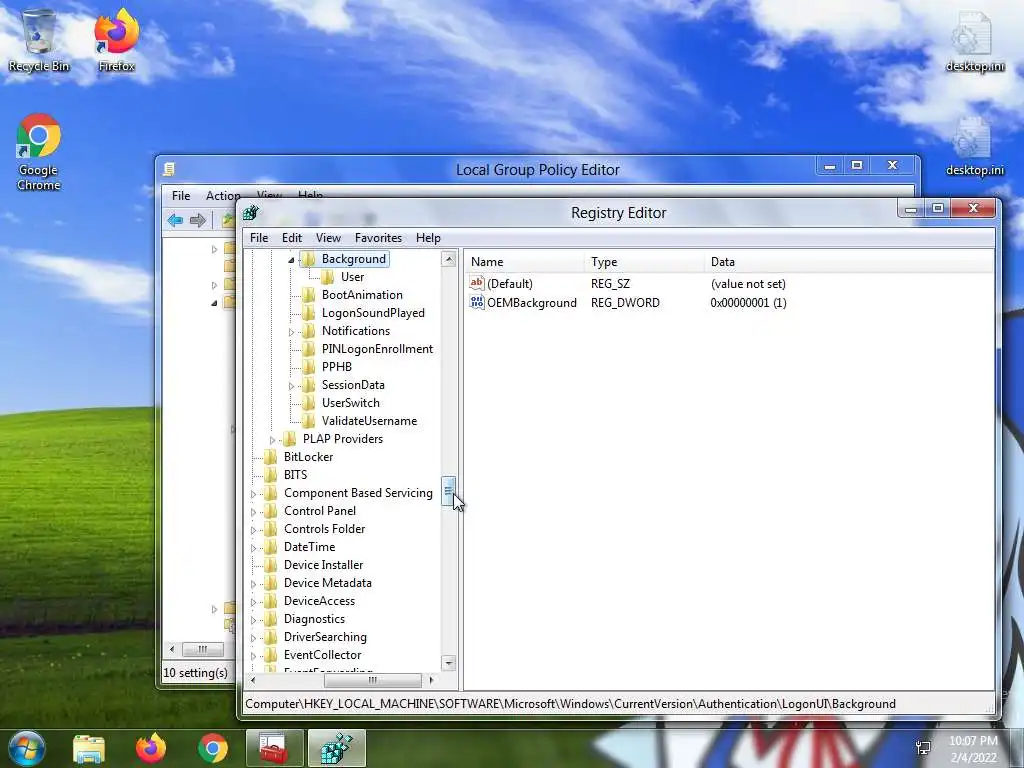Select the DeviceAccess key

[x=319, y=601]
